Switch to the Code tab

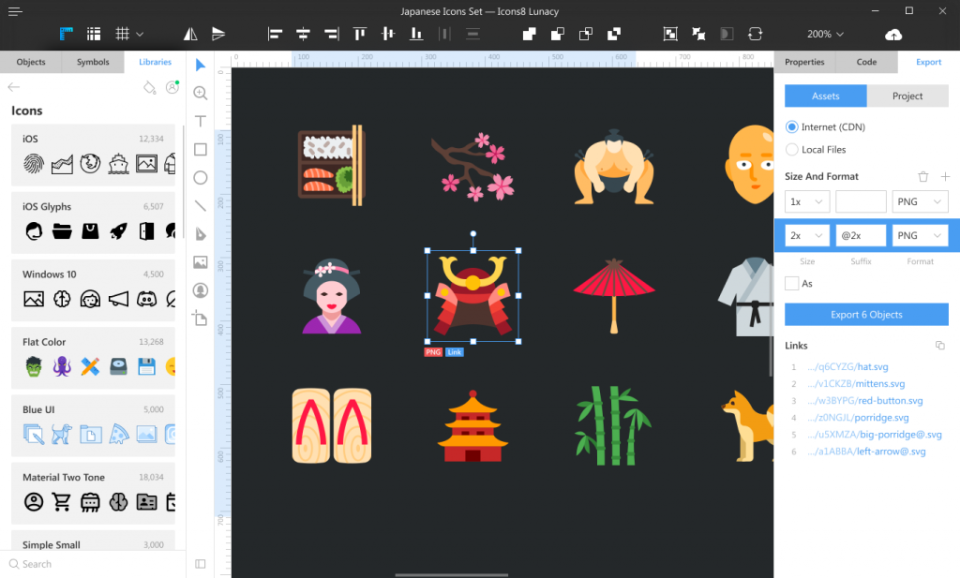(x=866, y=61)
